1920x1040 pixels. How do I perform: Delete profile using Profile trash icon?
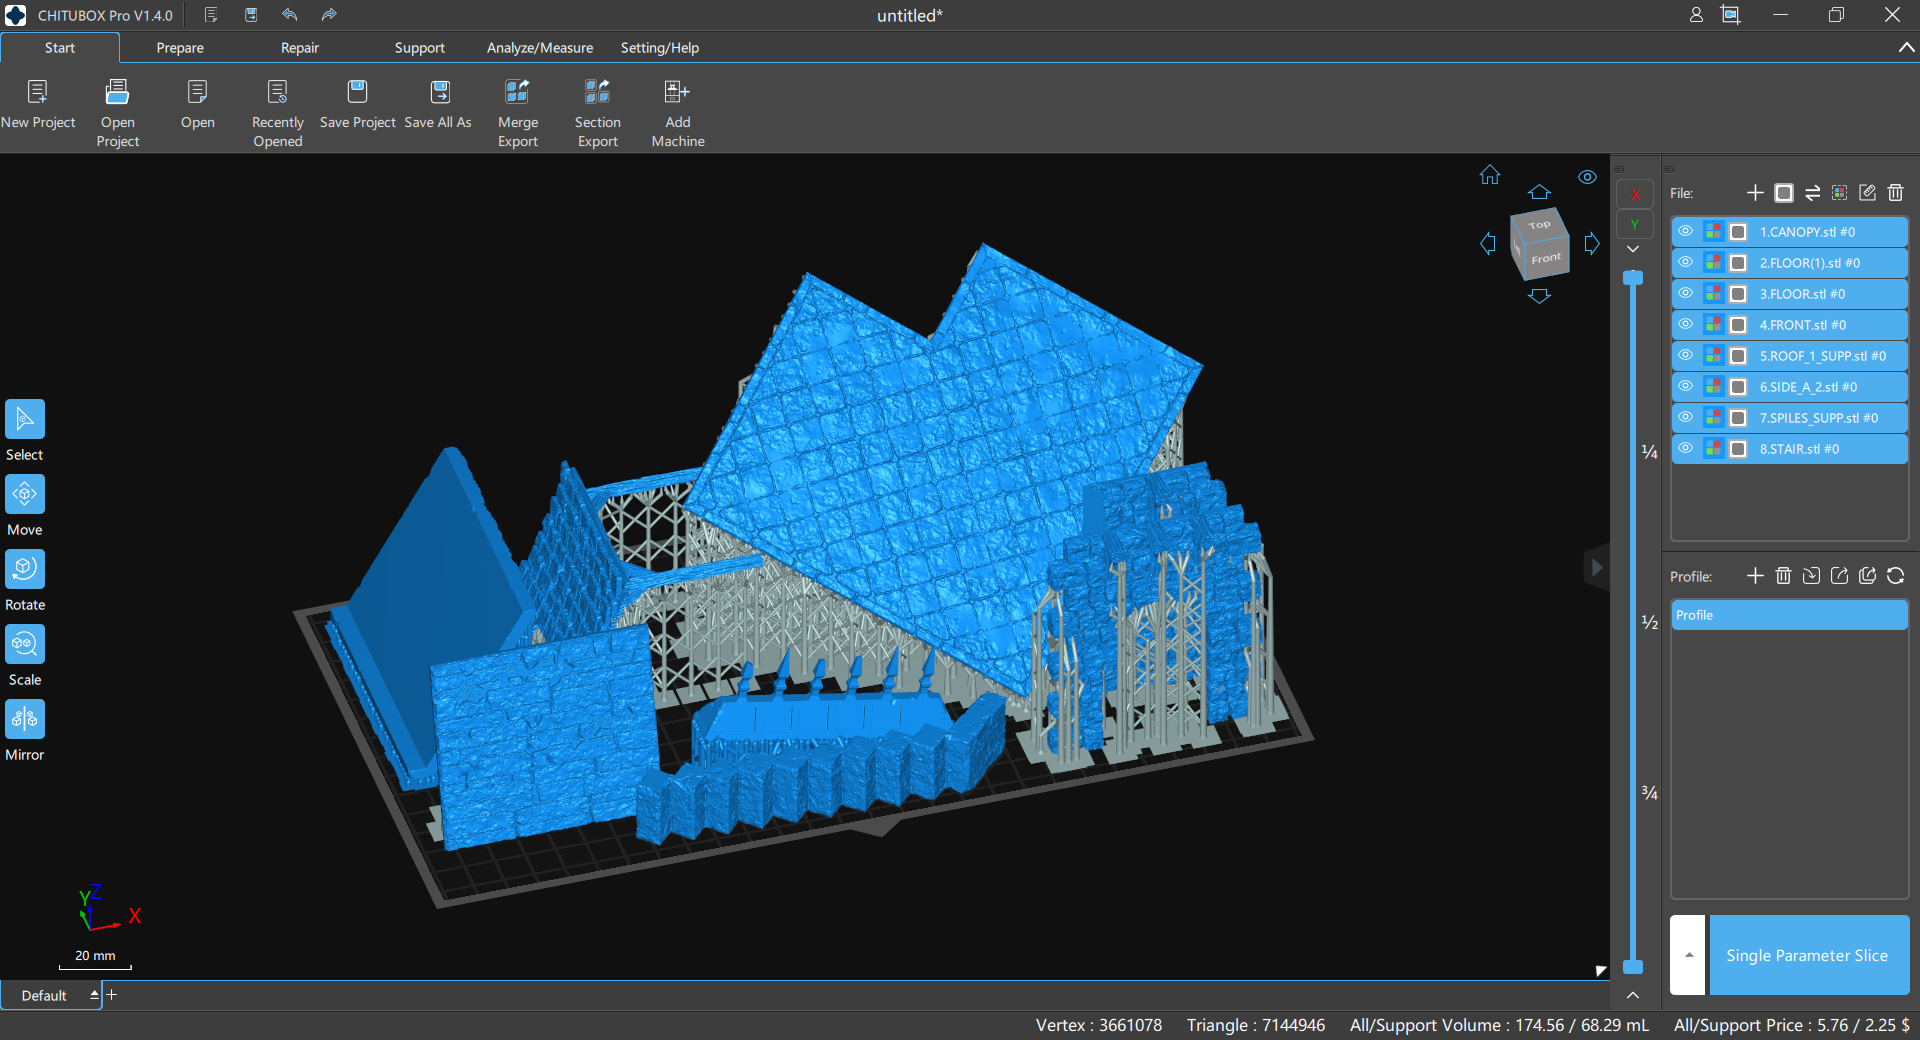pos(1783,576)
